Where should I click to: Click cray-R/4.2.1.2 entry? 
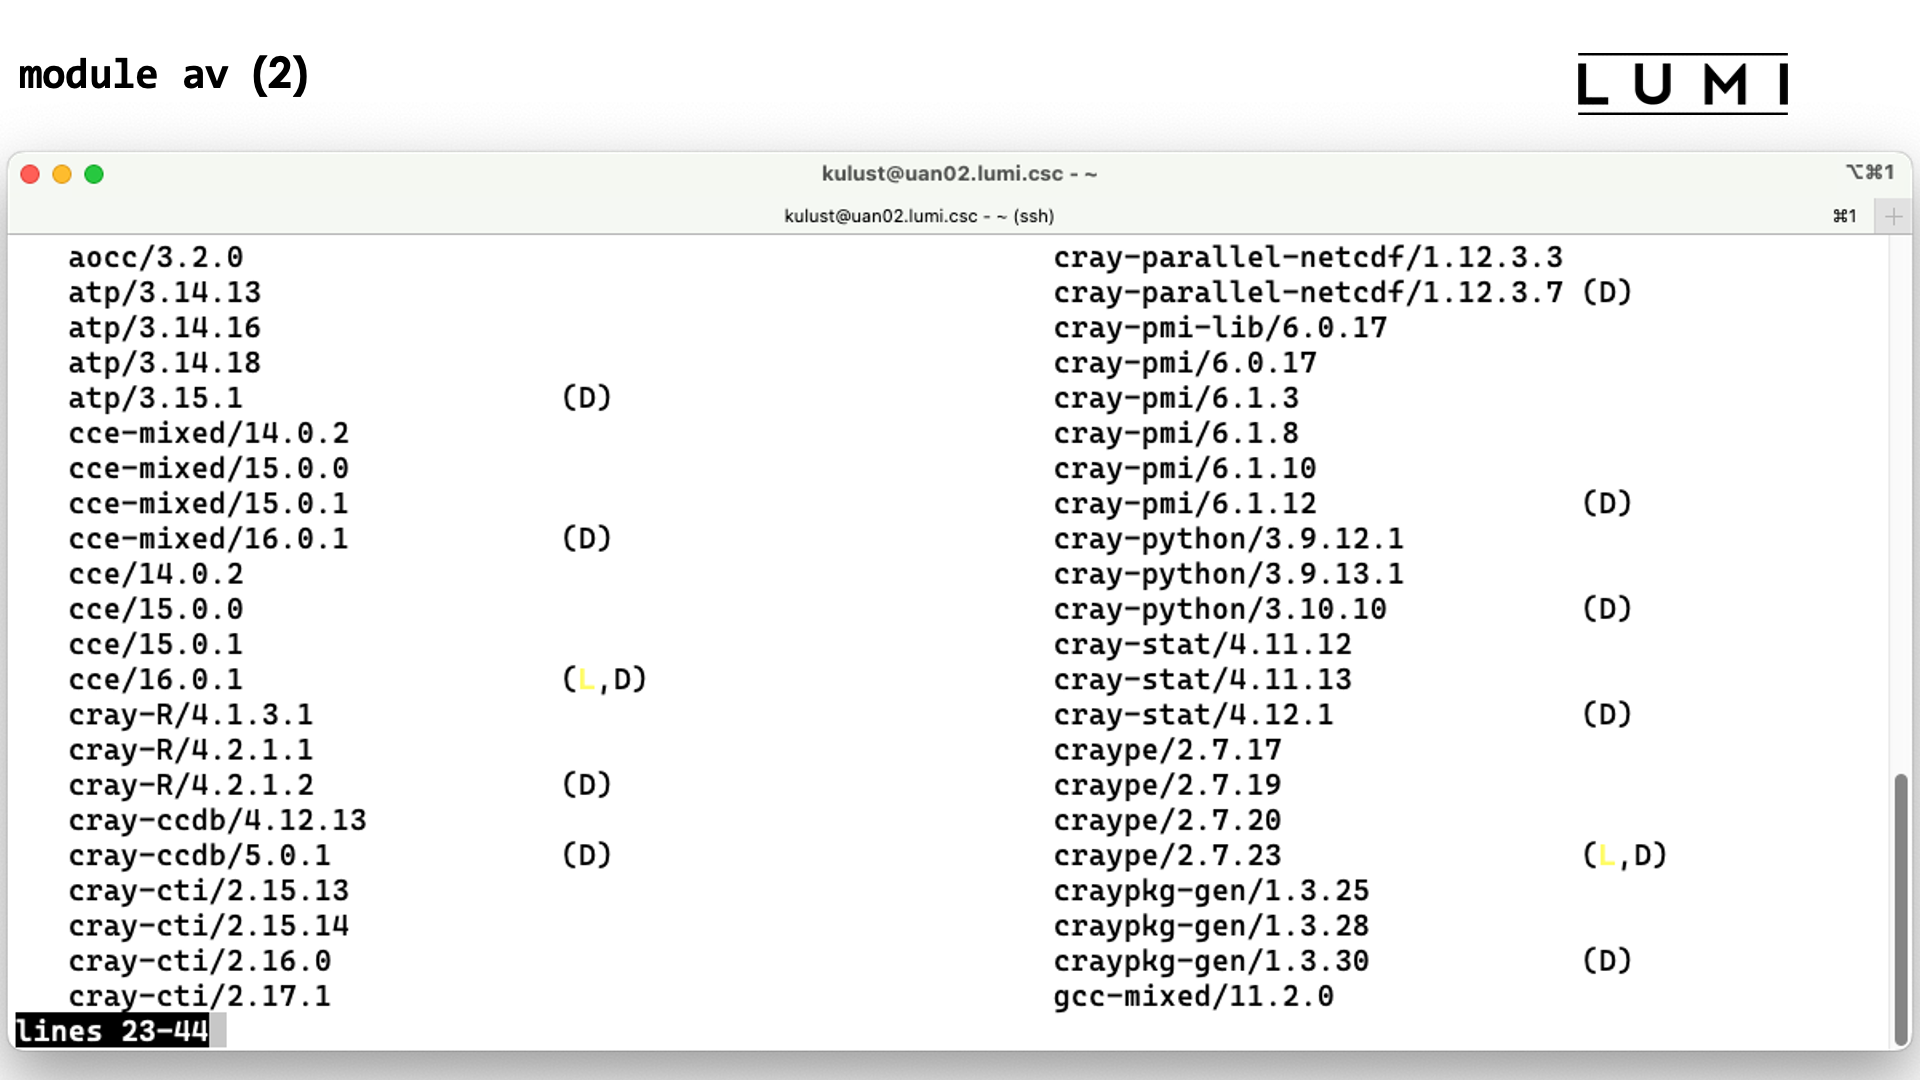(x=191, y=785)
